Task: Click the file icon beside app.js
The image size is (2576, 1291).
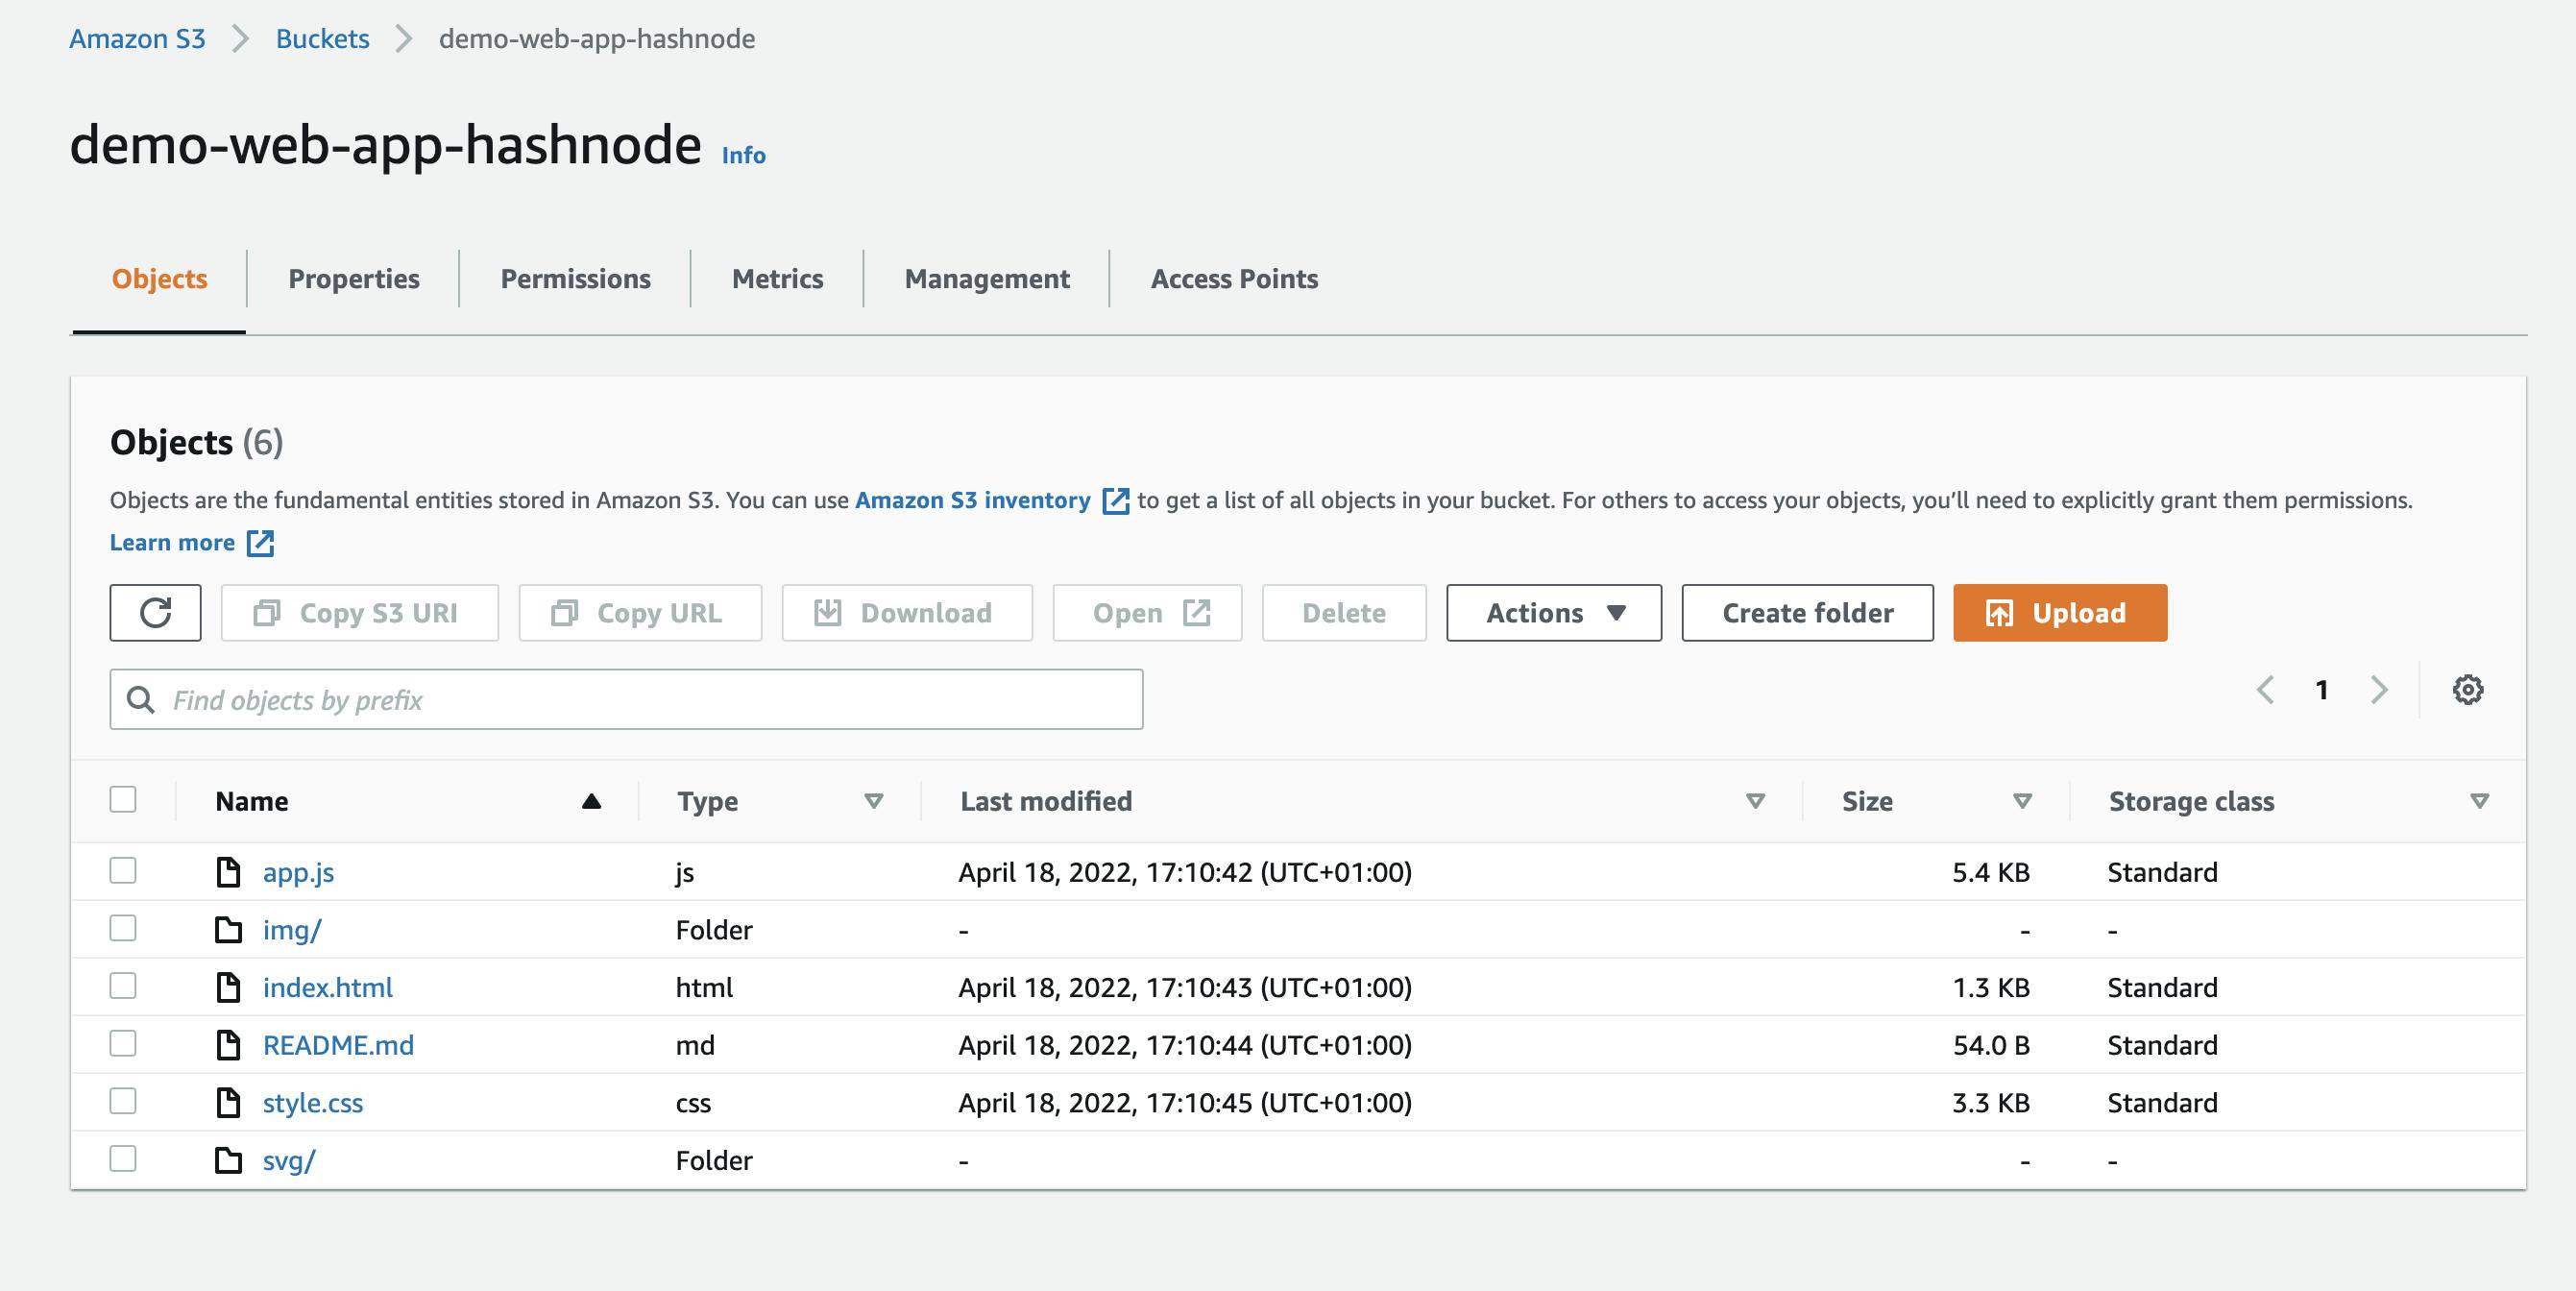Action: [229, 872]
